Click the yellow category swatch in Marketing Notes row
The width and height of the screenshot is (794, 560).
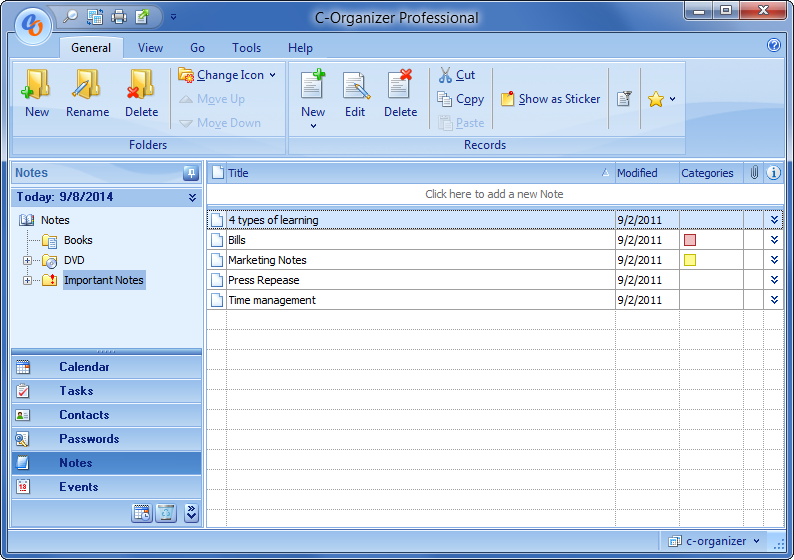coord(690,260)
